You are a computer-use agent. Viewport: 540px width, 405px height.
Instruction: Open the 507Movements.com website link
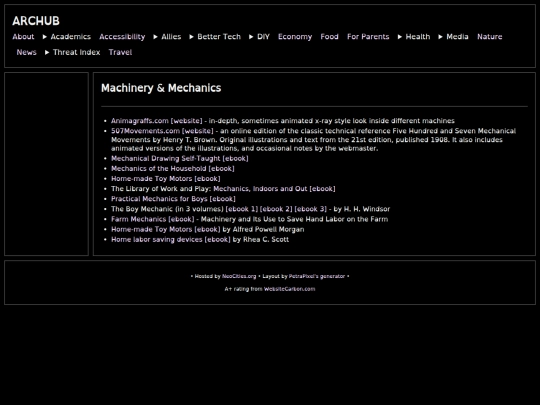[162, 131]
